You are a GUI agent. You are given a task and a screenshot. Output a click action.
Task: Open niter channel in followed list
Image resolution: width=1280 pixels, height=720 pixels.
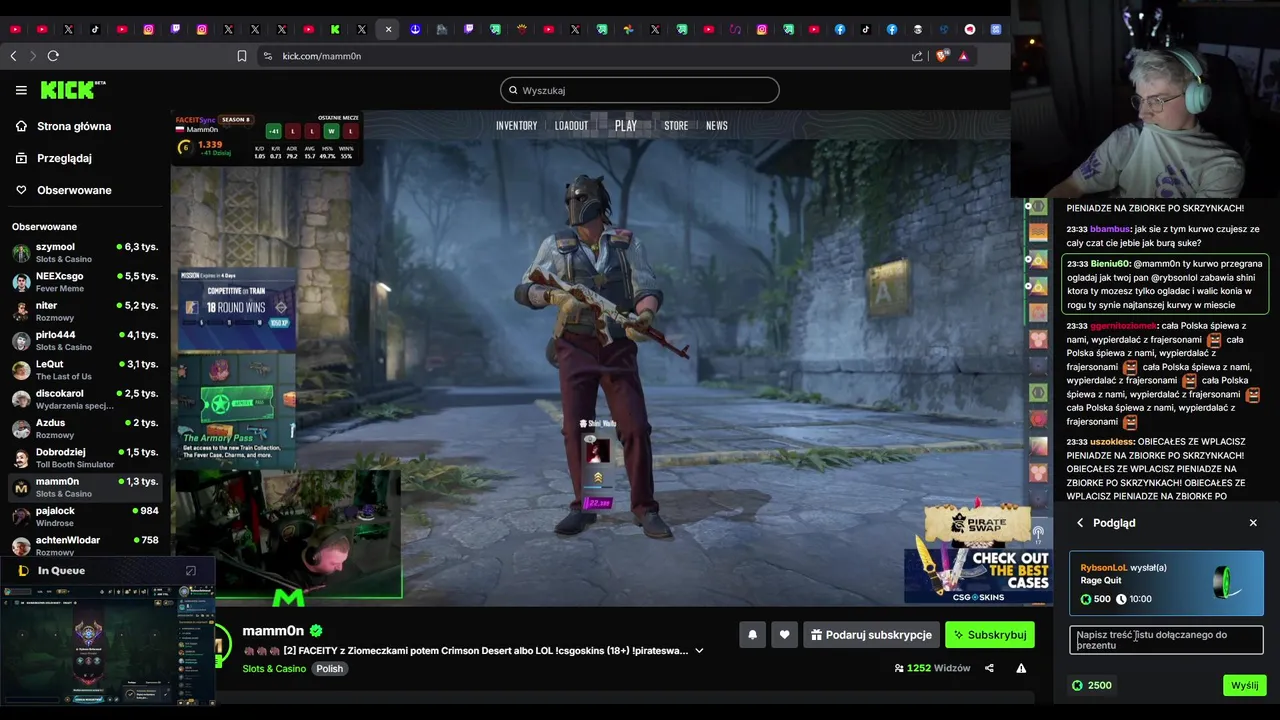[84, 311]
